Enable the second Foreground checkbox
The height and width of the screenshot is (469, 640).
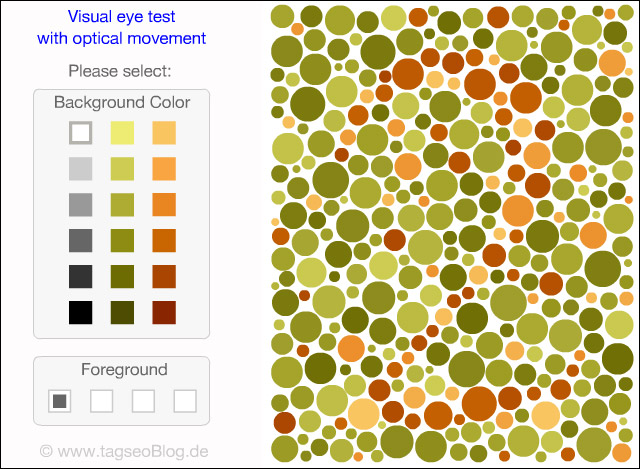coord(102,401)
